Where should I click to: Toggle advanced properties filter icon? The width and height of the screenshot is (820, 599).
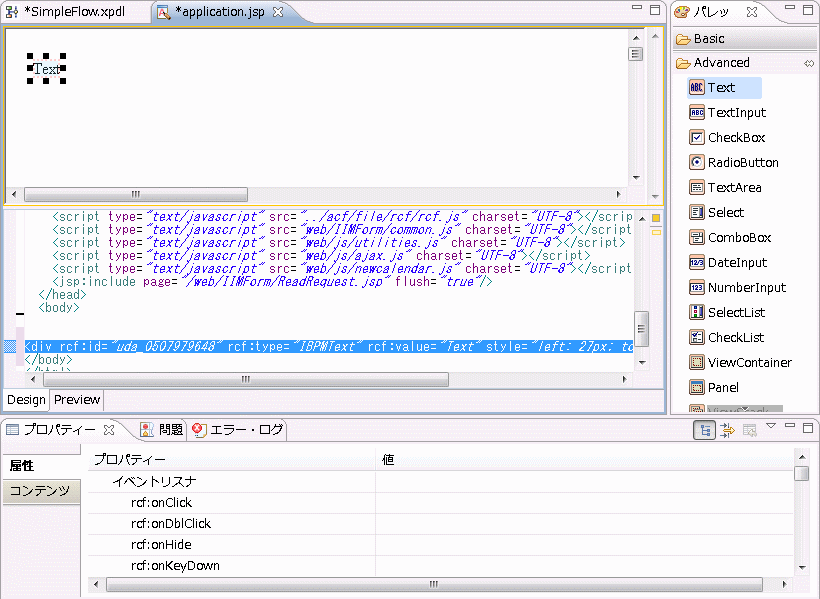[728, 430]
